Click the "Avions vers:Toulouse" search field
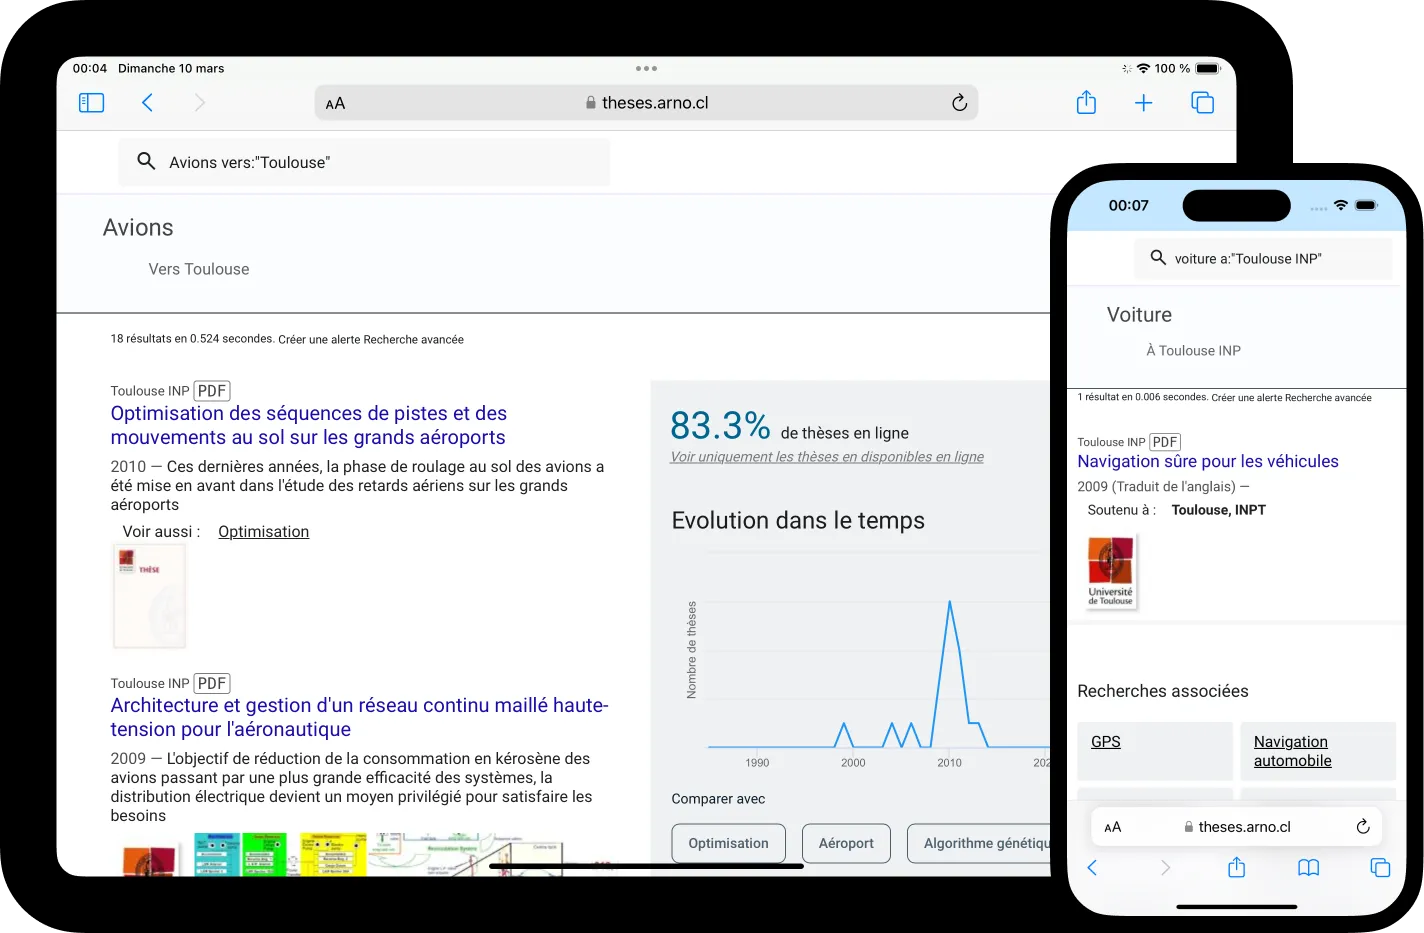This screenshot has width=1424, height=933. (364, 162)
